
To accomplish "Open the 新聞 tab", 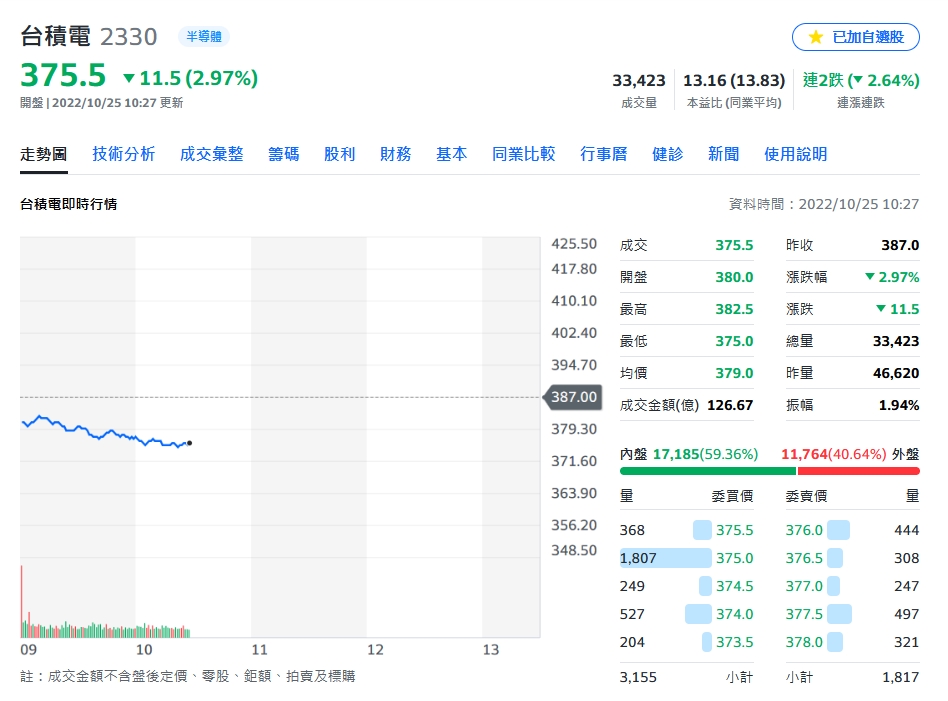I will [x=724, y=154].
